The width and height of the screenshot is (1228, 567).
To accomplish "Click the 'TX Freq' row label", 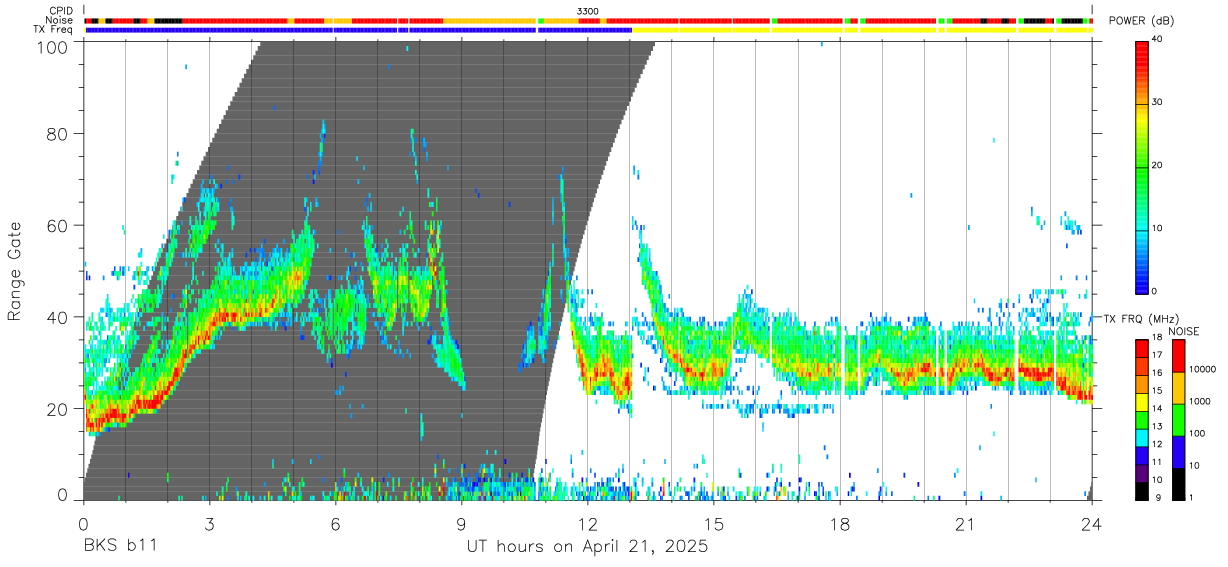I will [54, 30].
